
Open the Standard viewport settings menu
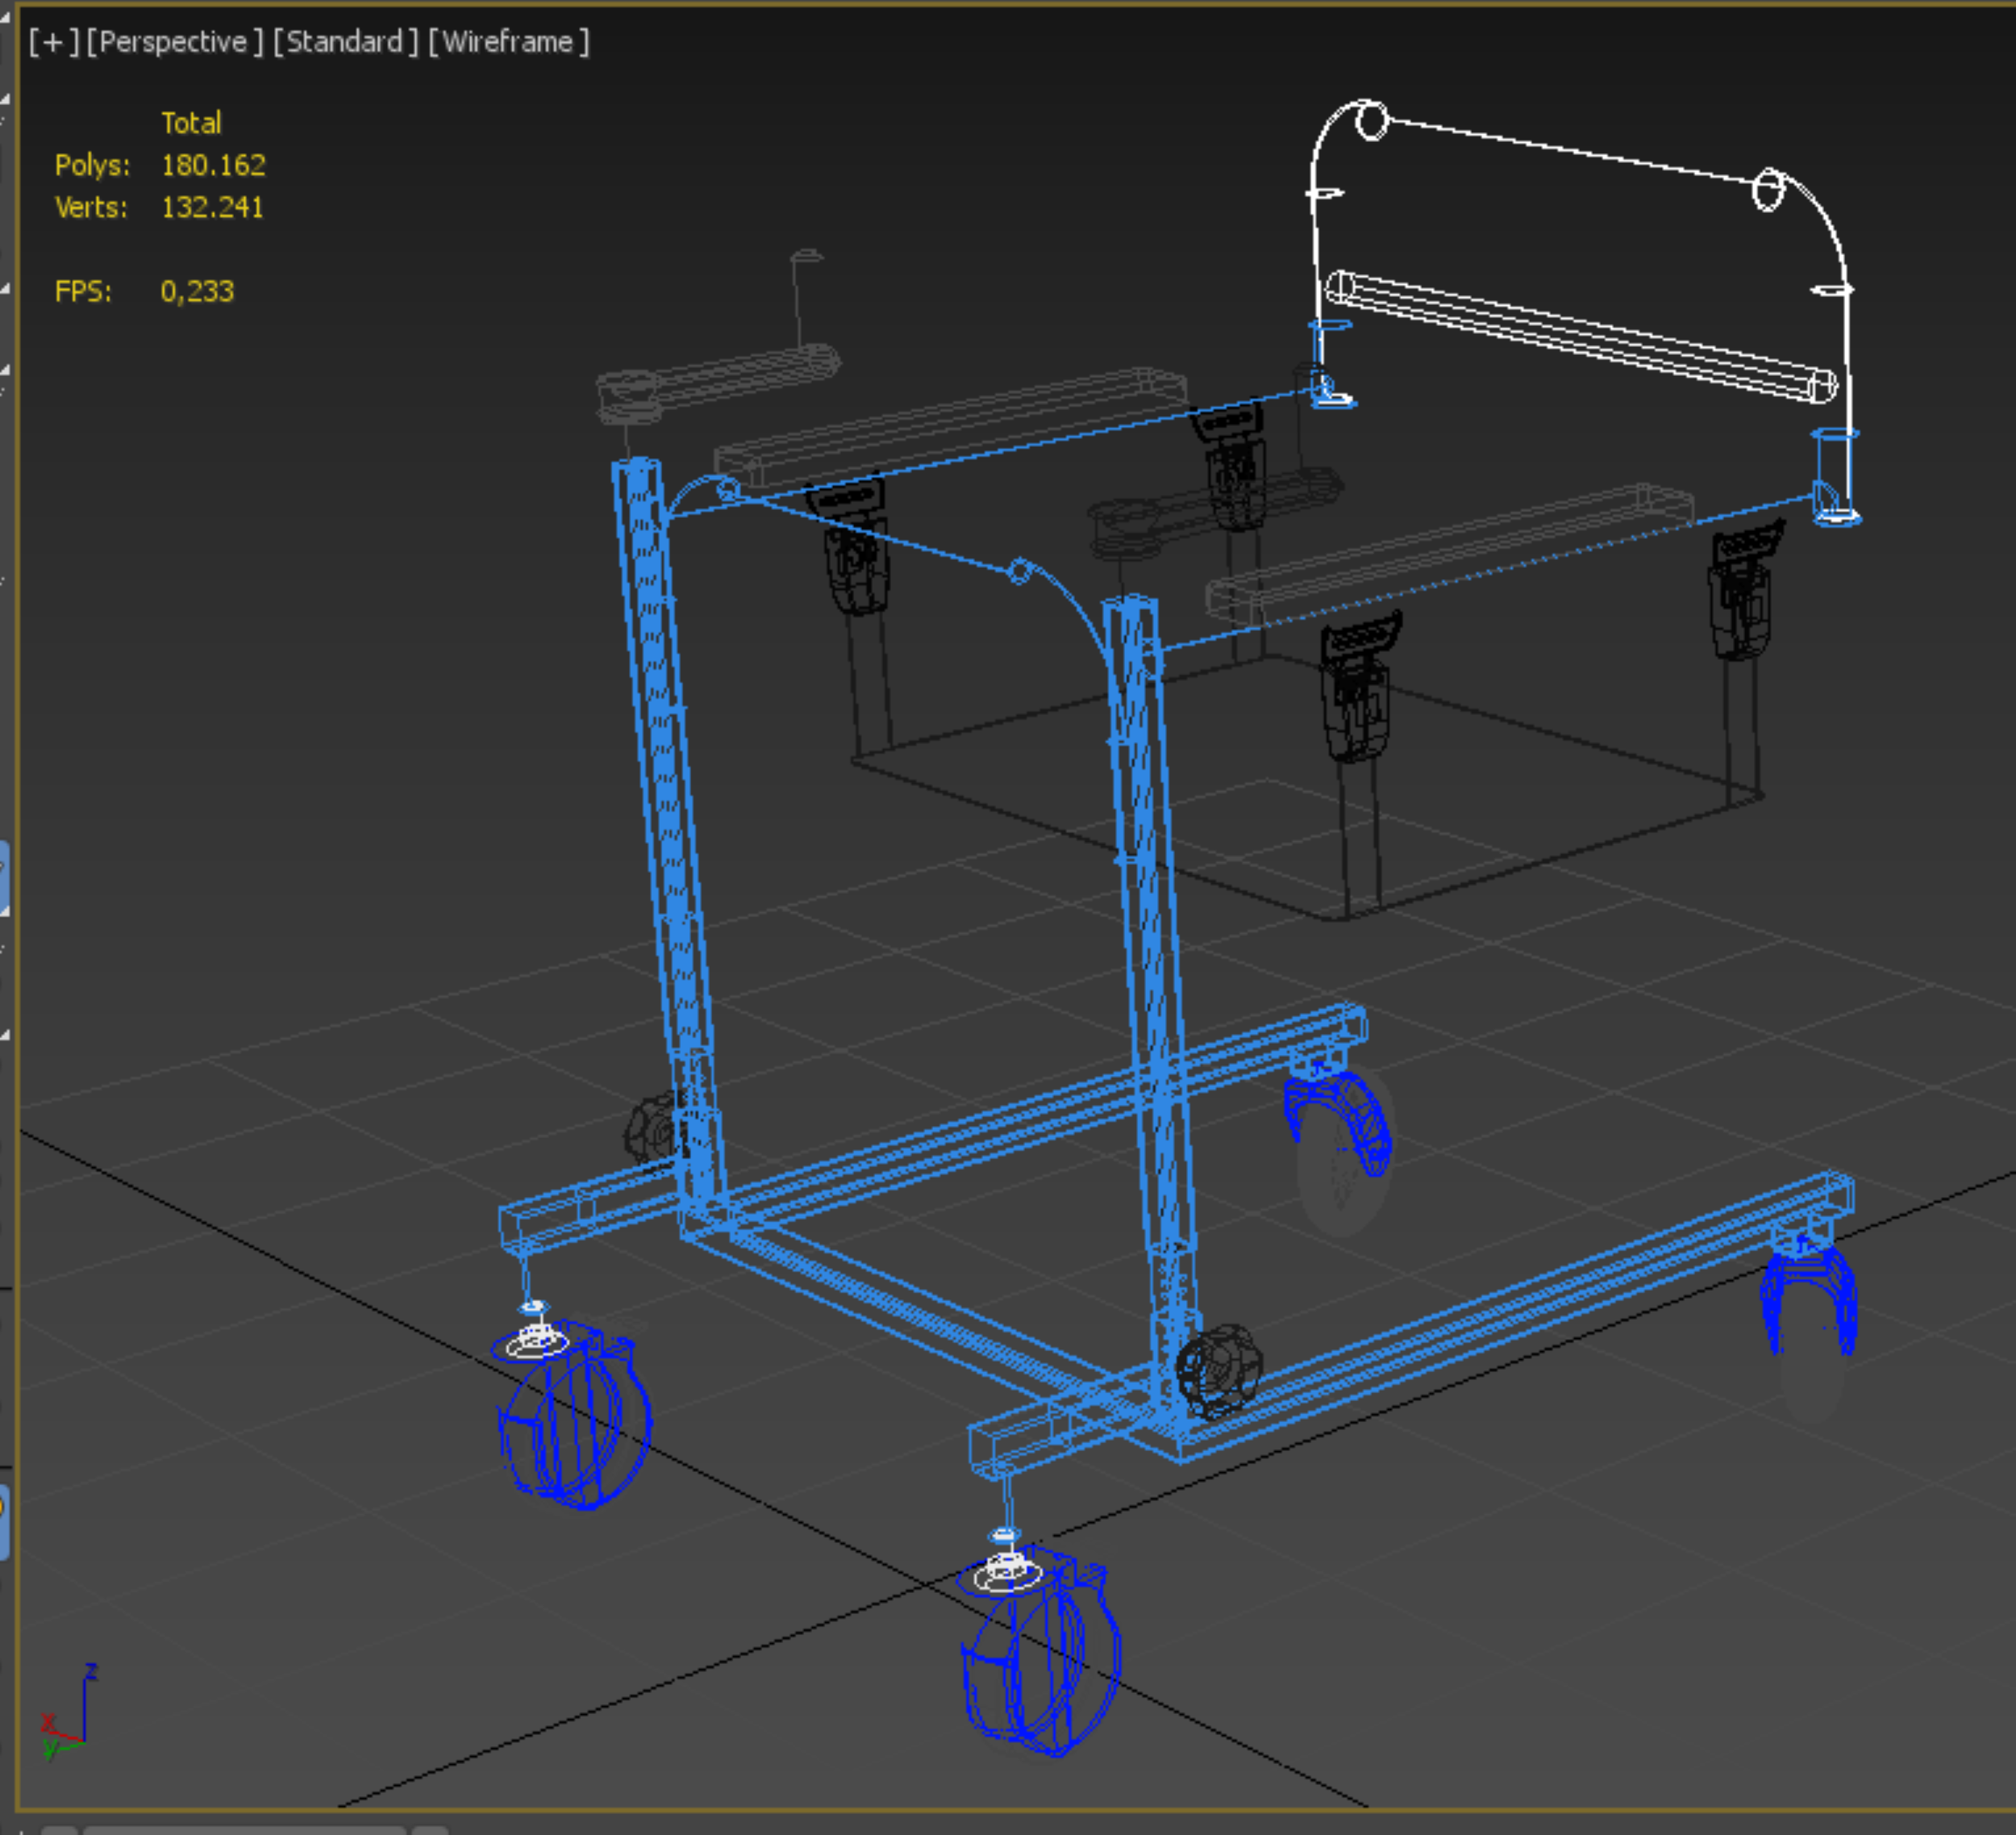[345, 42]
